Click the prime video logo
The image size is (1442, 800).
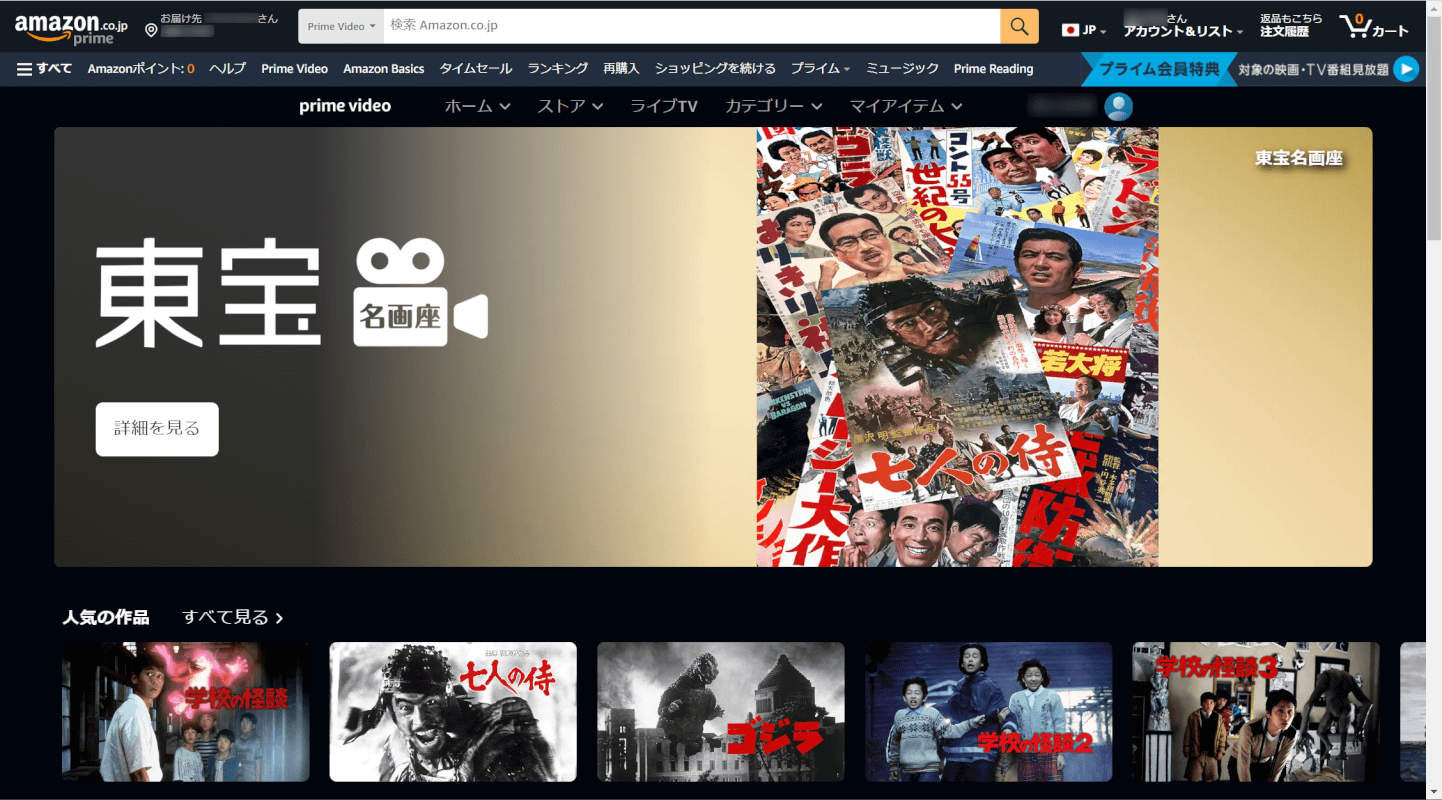(x=345, y=106)
